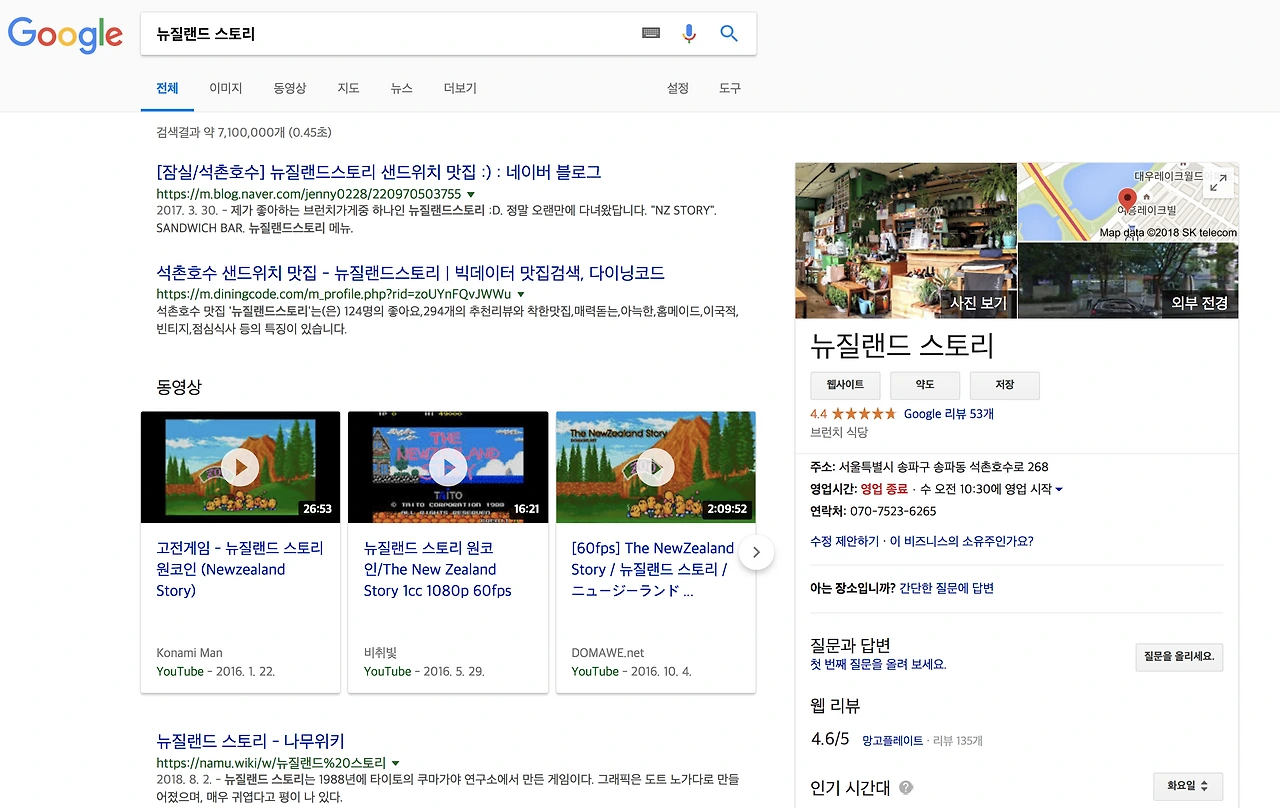Open the 뉴질랜드 스토리 나무위키 result
The image size is (1280, 808).
(x=250, y=741)
